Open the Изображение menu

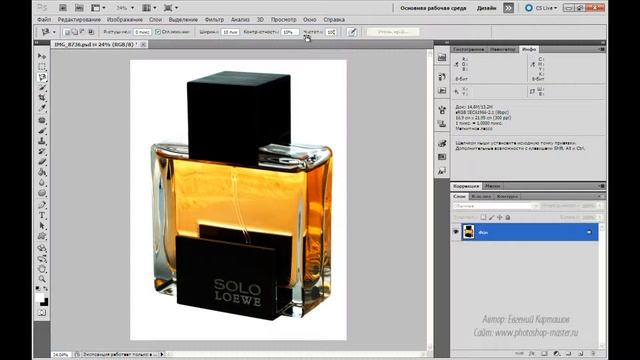[x=125, y=20]
